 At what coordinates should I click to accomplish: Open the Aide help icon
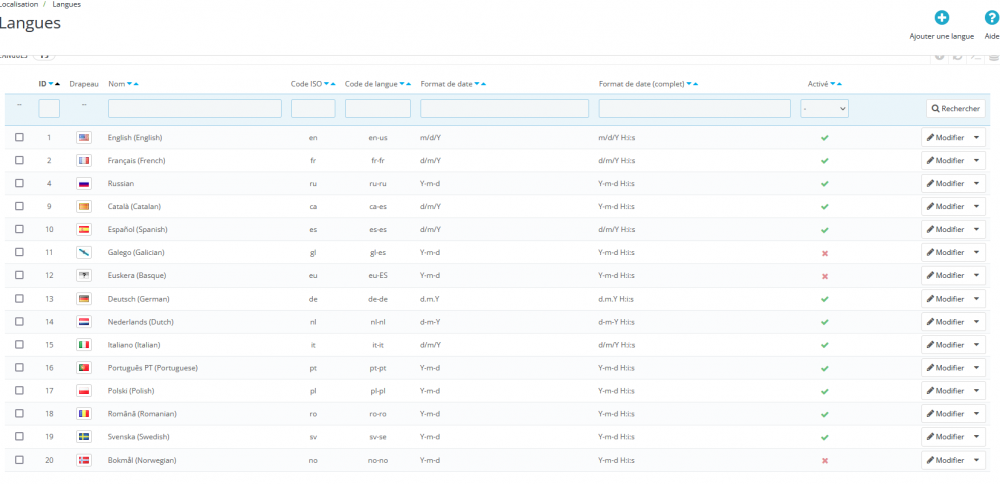point(992,18)
